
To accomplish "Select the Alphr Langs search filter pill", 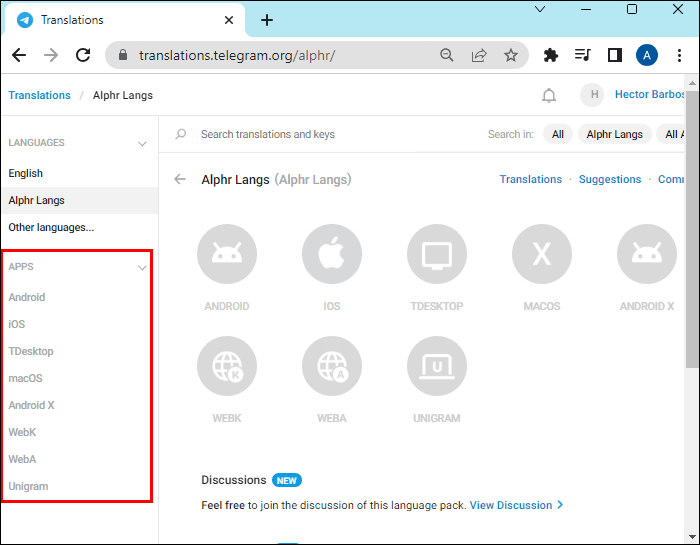I will coord(614,134).
